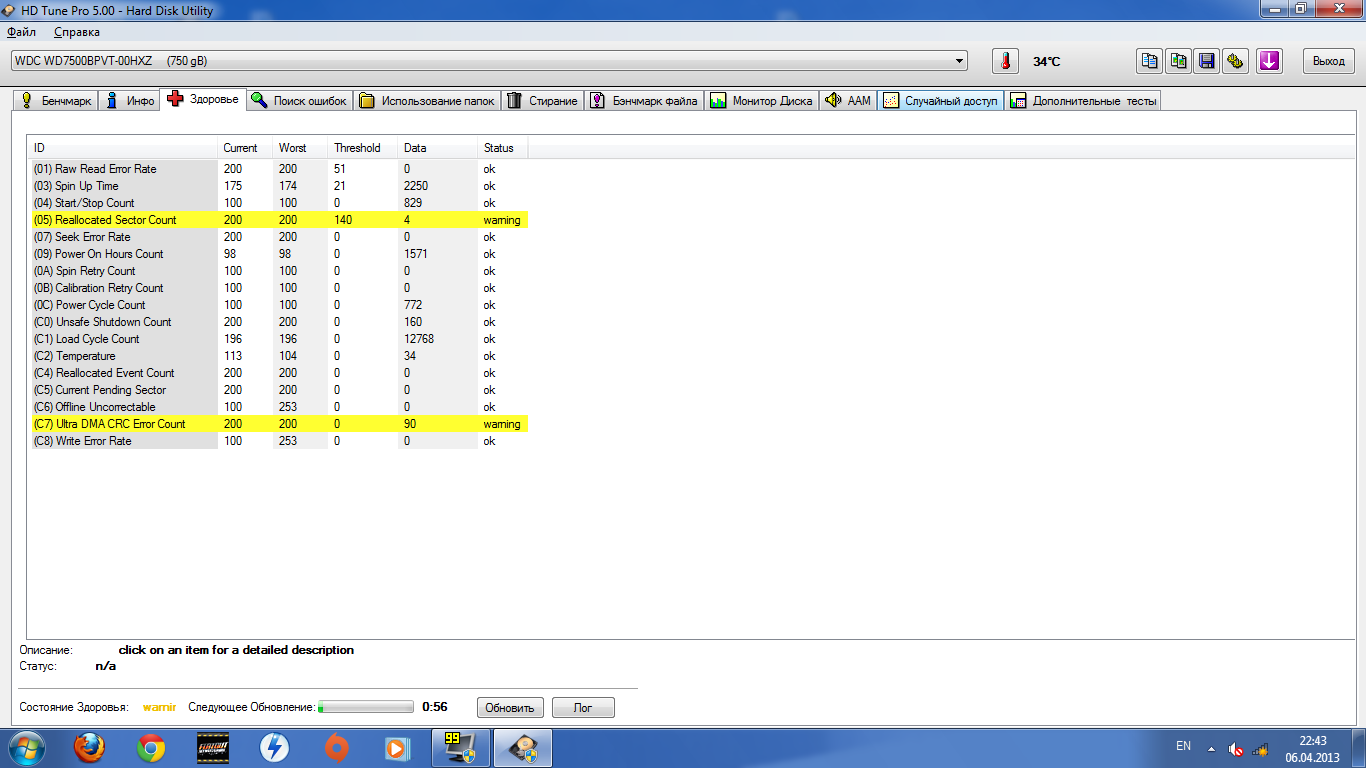
Task: Launch Firefox from the taskbar
Action: point(90,748)
